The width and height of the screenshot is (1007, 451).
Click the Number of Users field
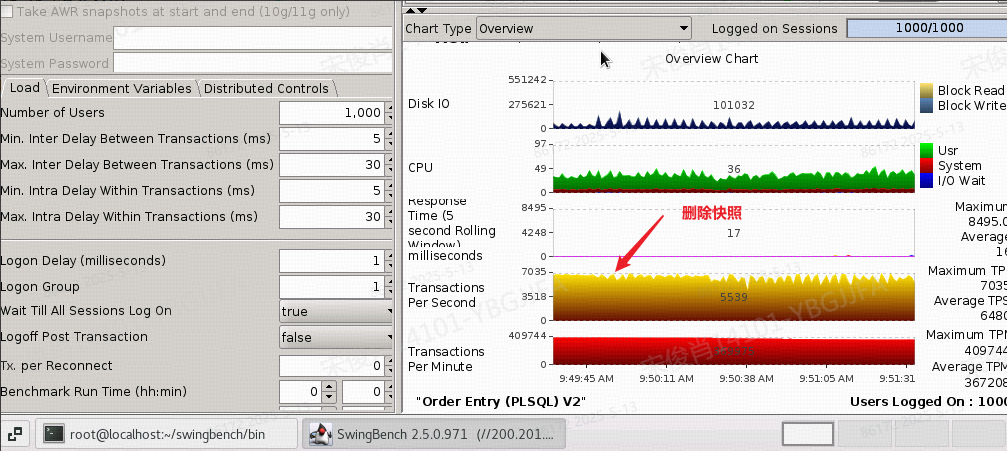(x=330, y=113)
